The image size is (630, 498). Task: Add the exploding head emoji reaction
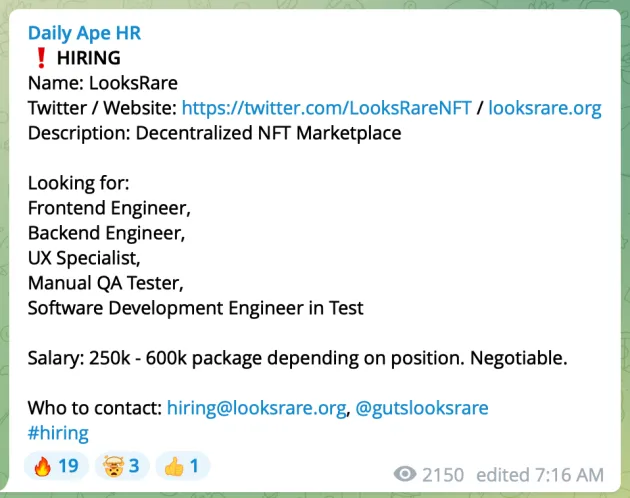114,466
